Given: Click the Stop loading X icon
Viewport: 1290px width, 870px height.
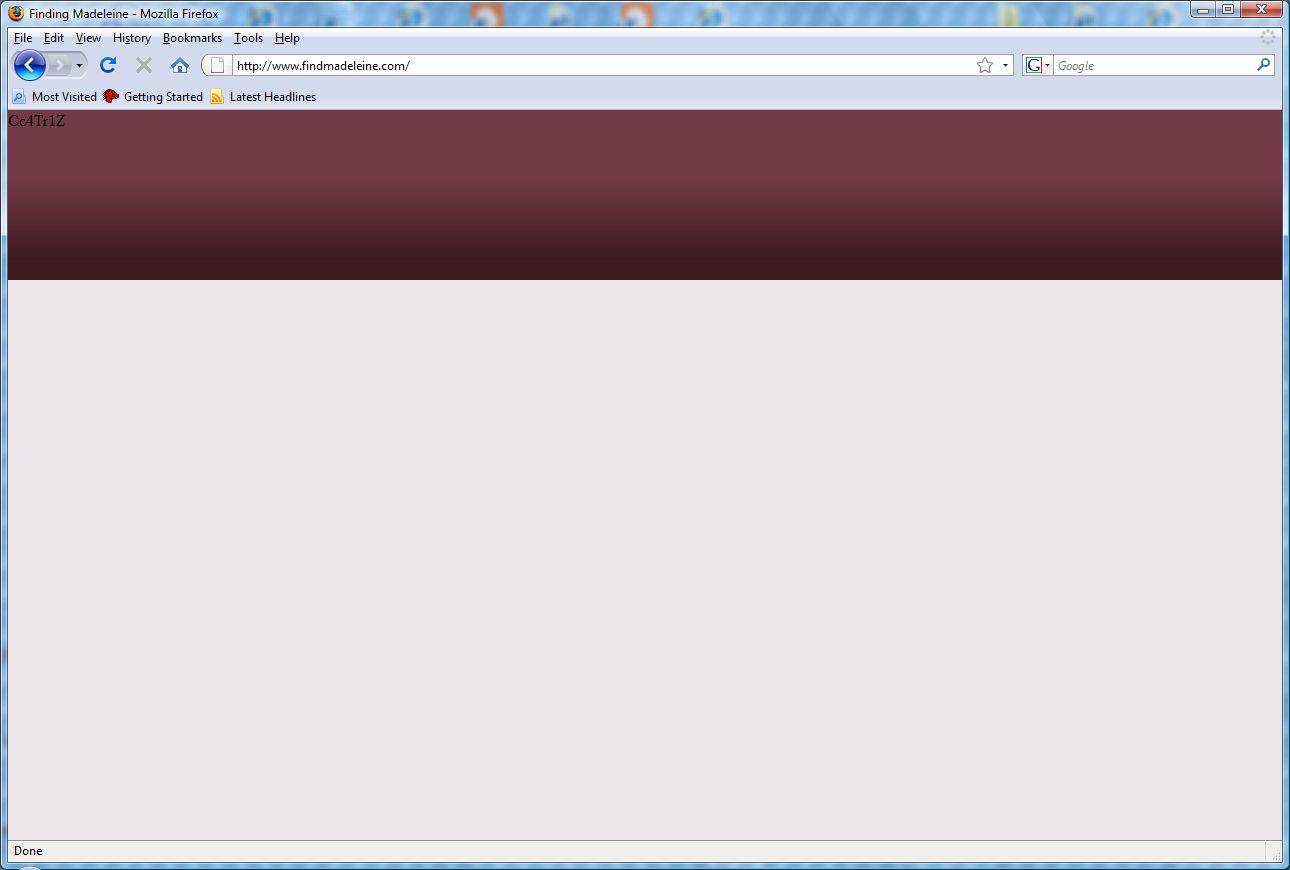Looking at the screenshot, I should (144, 66).
